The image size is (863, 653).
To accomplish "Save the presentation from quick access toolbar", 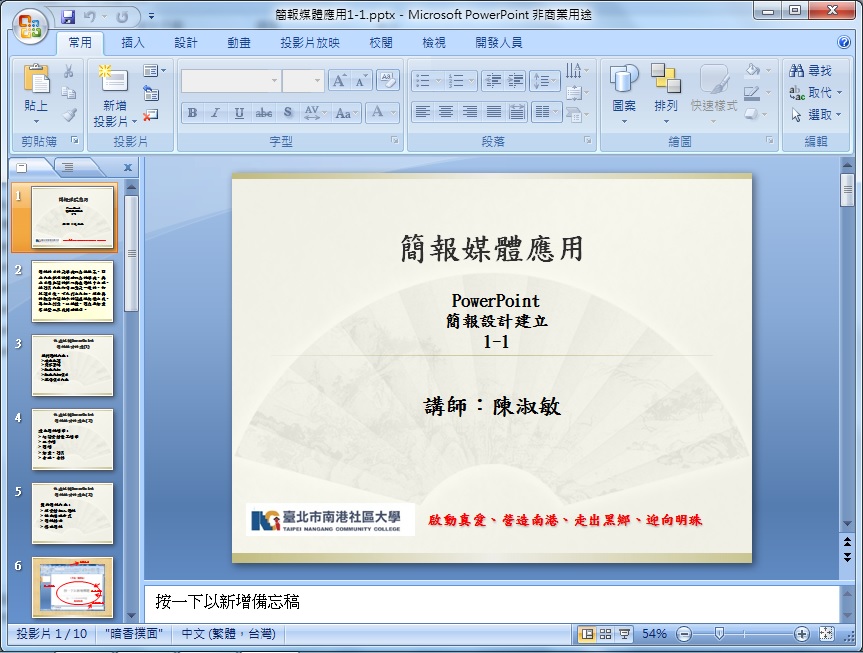I will (x=68, y=16).
